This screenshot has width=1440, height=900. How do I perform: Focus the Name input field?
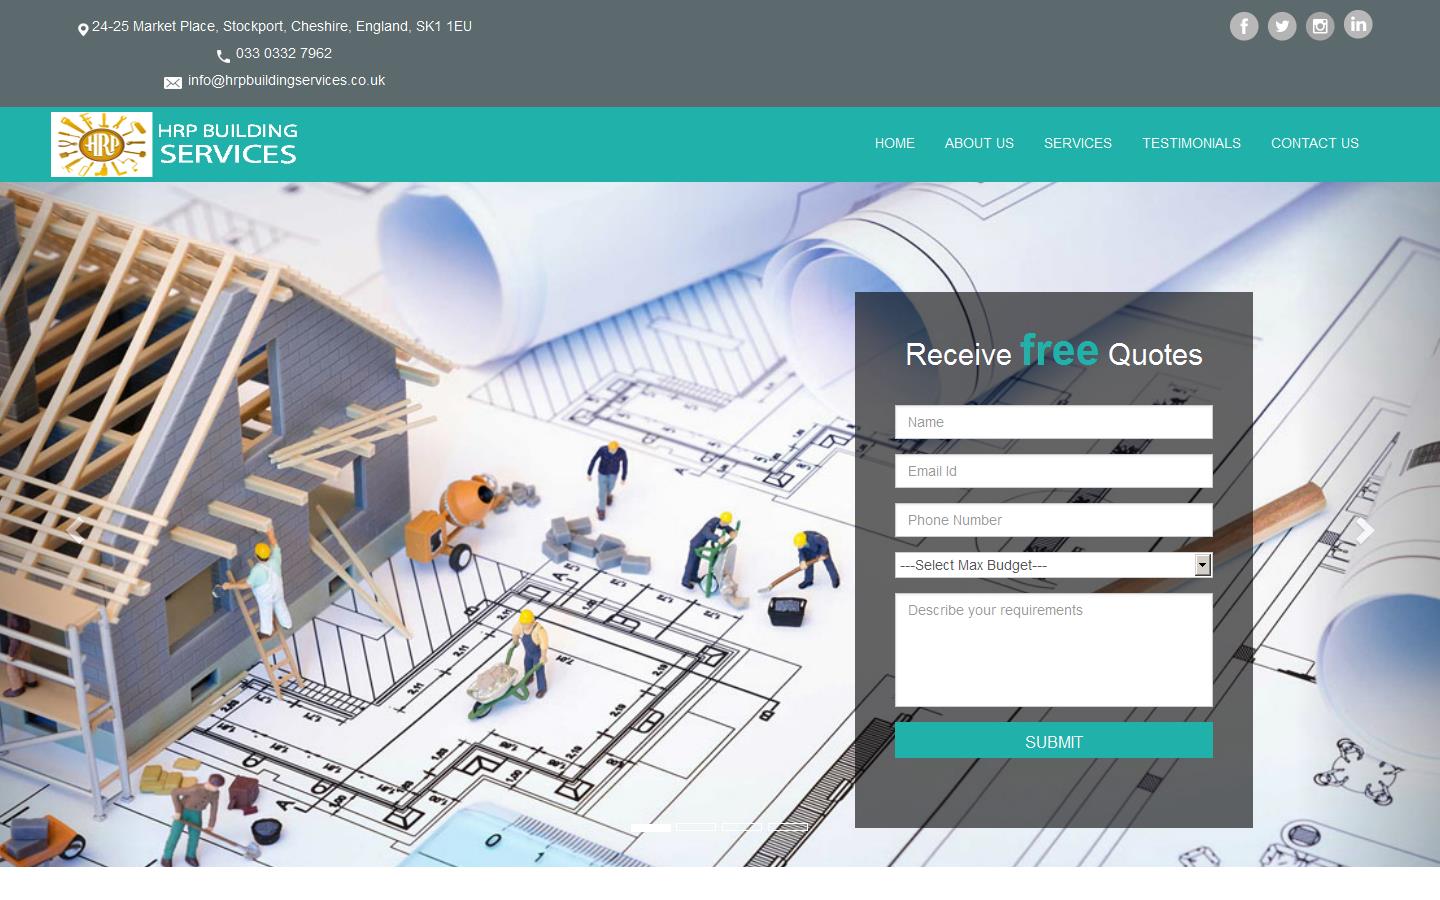1053,422
